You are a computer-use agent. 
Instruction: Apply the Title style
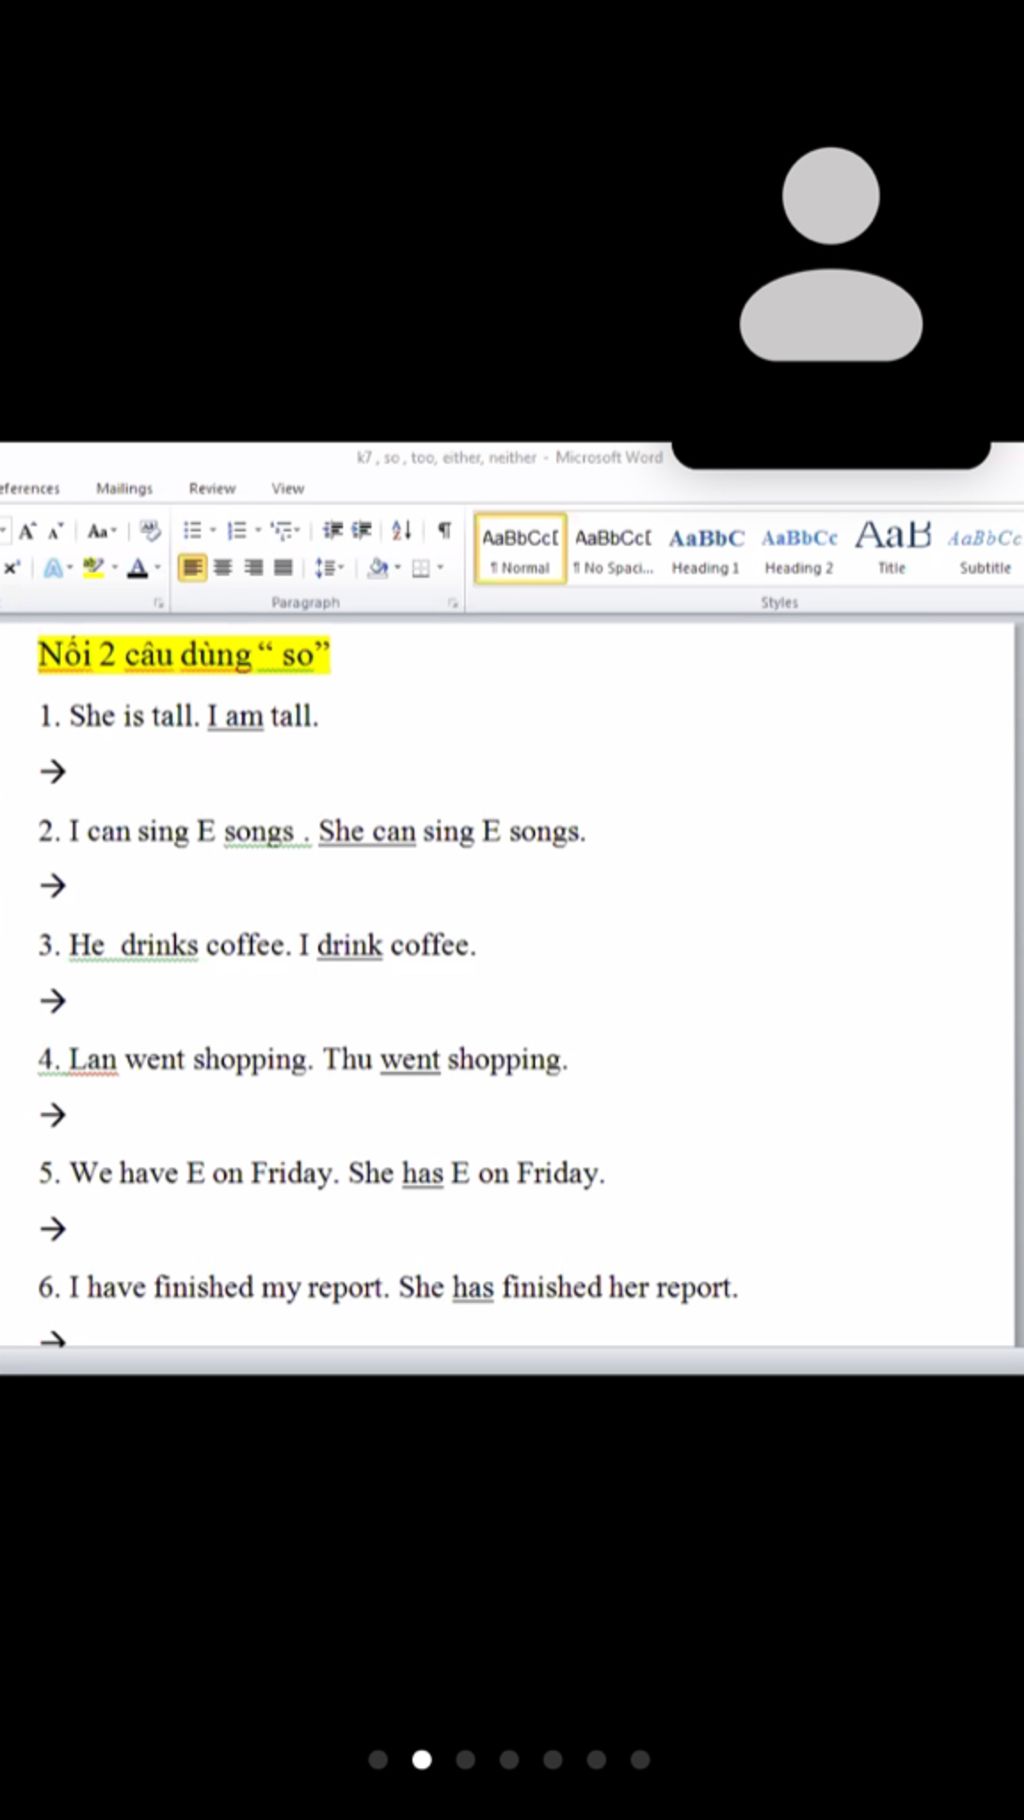(892, 549)
